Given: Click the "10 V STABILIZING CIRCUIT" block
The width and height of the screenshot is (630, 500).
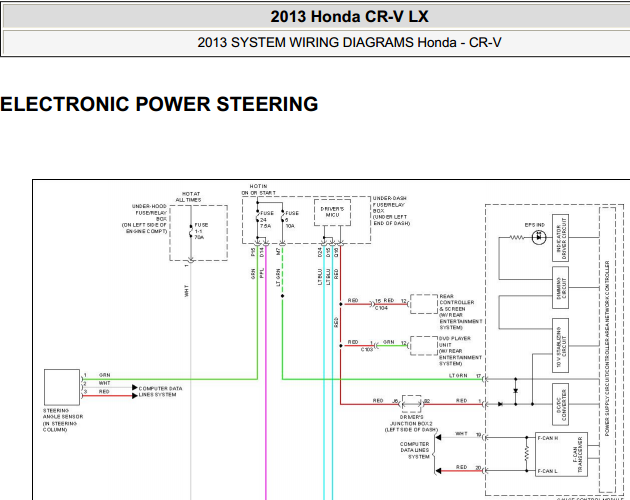Looking at the screenshot, I should (560, 346).
